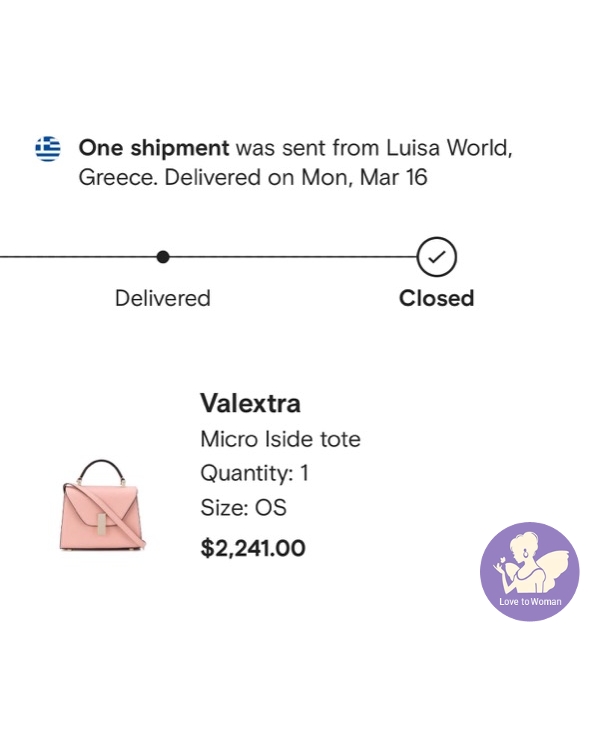Screen dimensions: 600x750
Task: Open the Micro Iside tote product title
Action: click(280, 439)
